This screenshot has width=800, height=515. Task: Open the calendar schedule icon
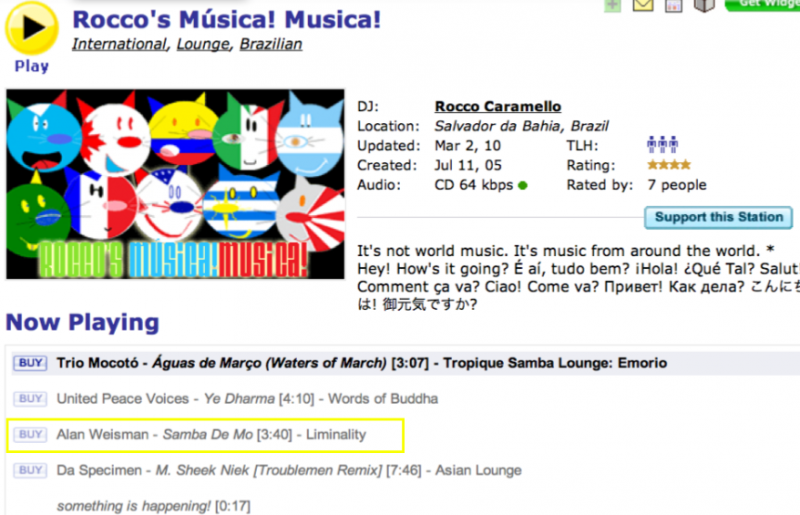point(673,5)
